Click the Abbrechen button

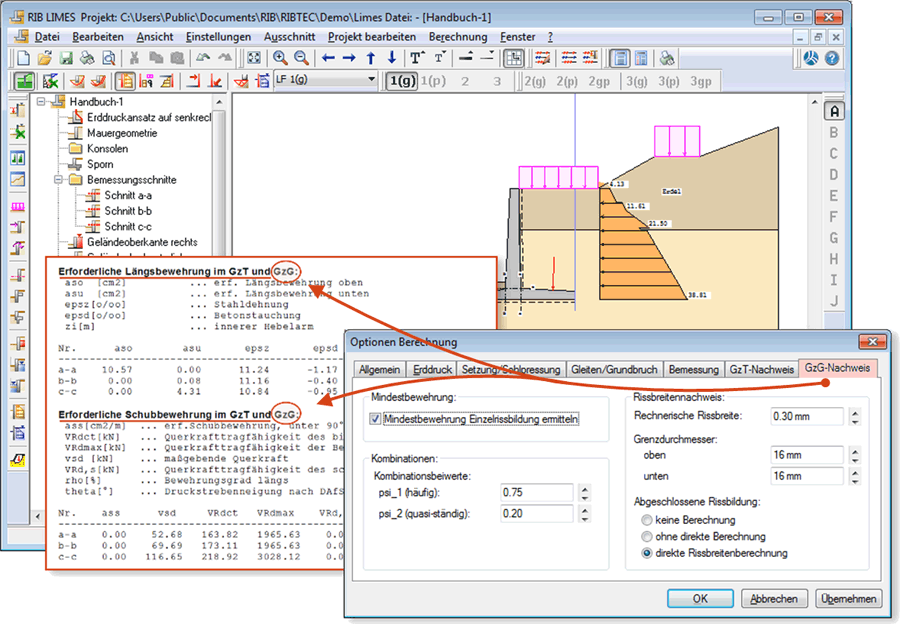pos(774,599)
